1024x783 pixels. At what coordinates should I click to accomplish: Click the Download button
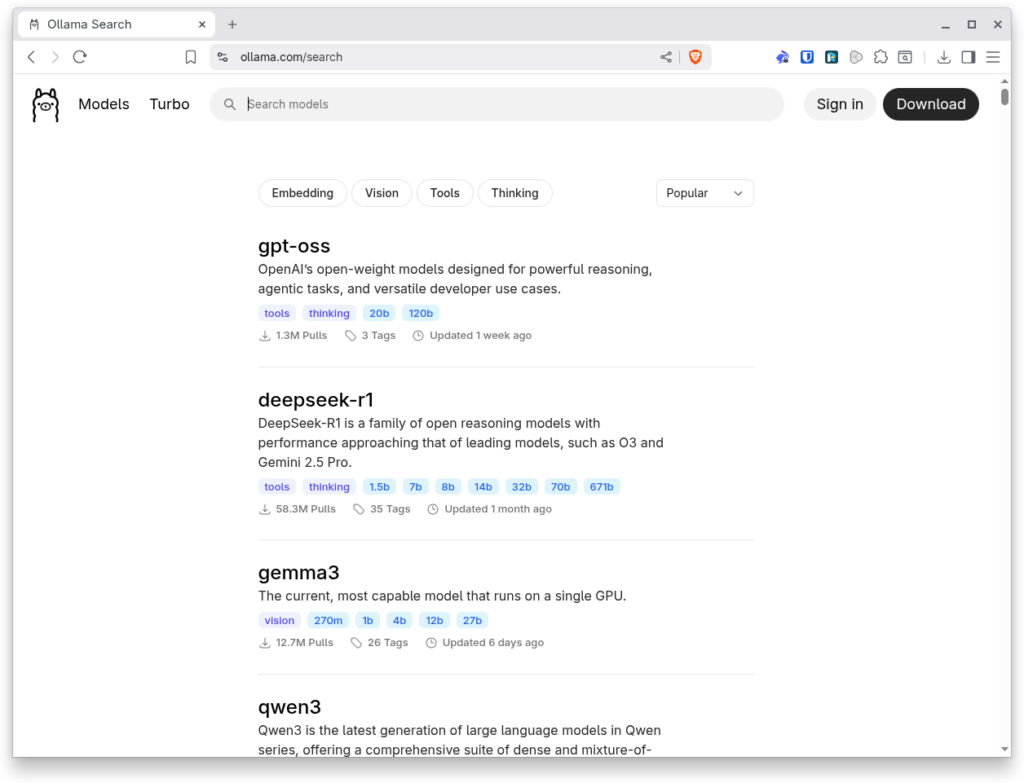[931, 104]
